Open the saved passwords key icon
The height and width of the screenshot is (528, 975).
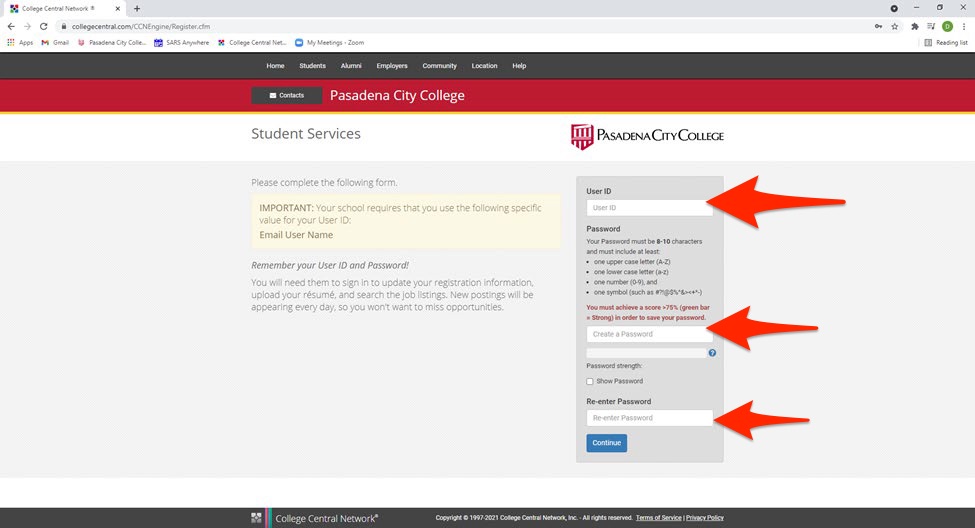tap(878, 26)
